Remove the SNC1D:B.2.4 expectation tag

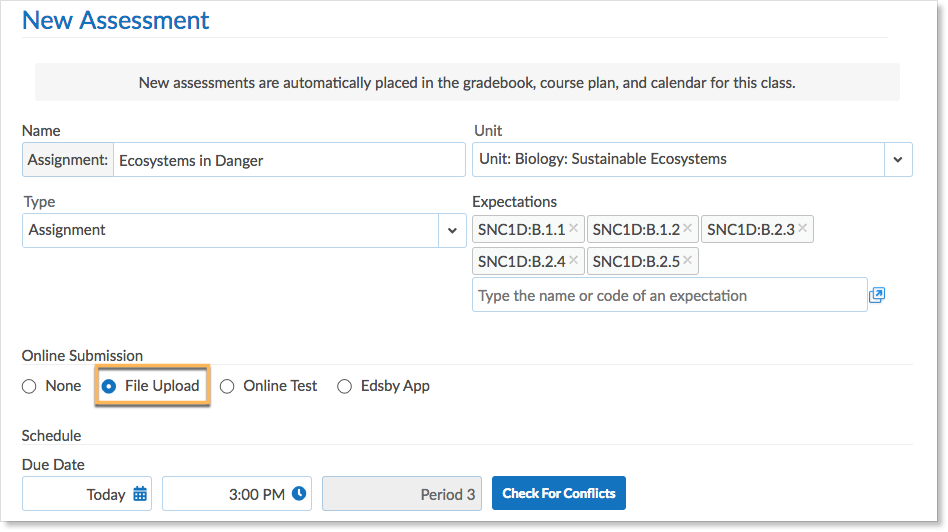point(573,261)
